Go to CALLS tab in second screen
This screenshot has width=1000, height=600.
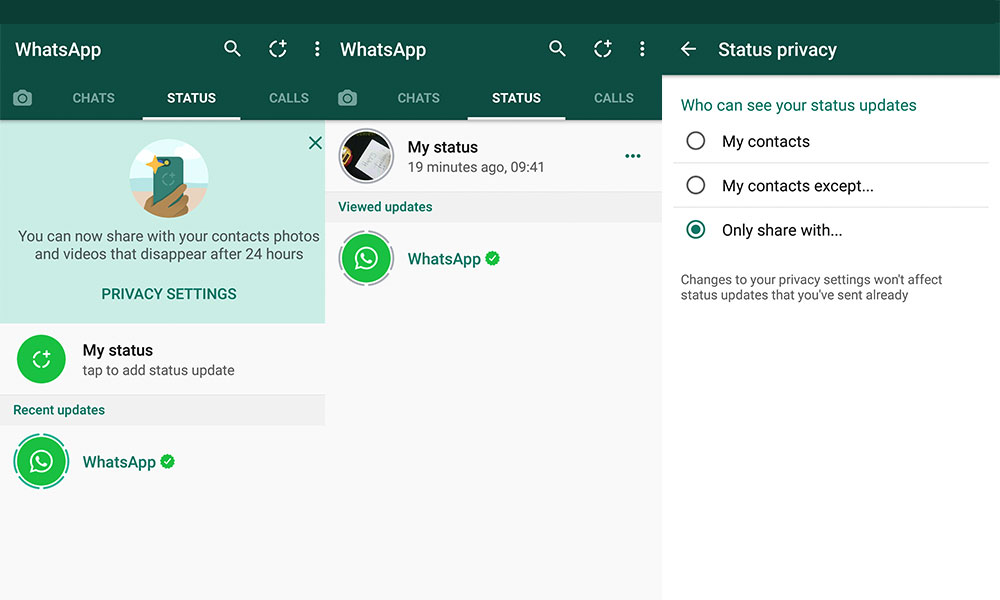click(x=614, y=98)
